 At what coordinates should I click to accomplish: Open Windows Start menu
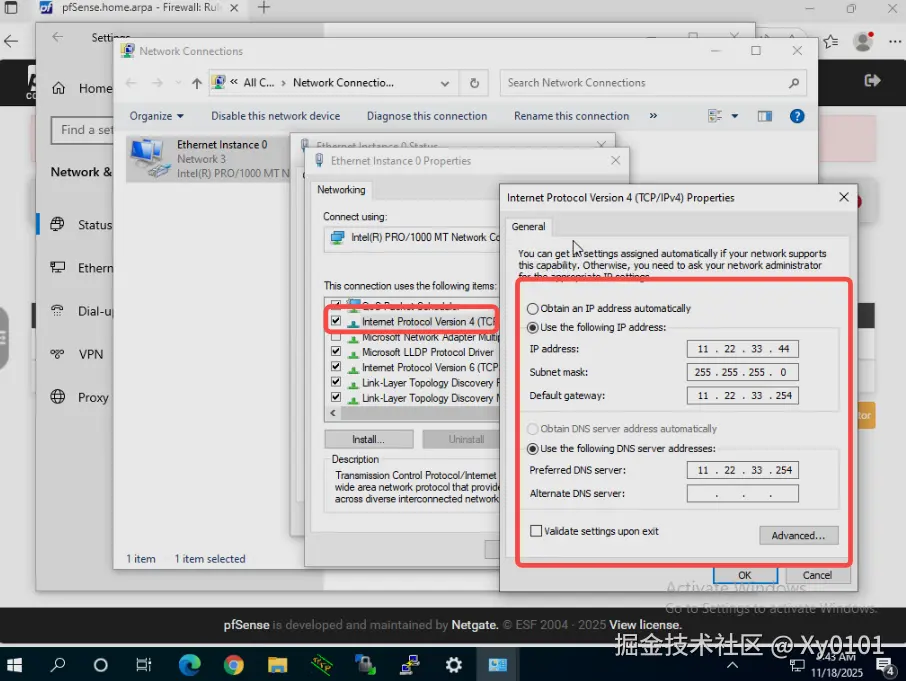(x=14, y=665)
